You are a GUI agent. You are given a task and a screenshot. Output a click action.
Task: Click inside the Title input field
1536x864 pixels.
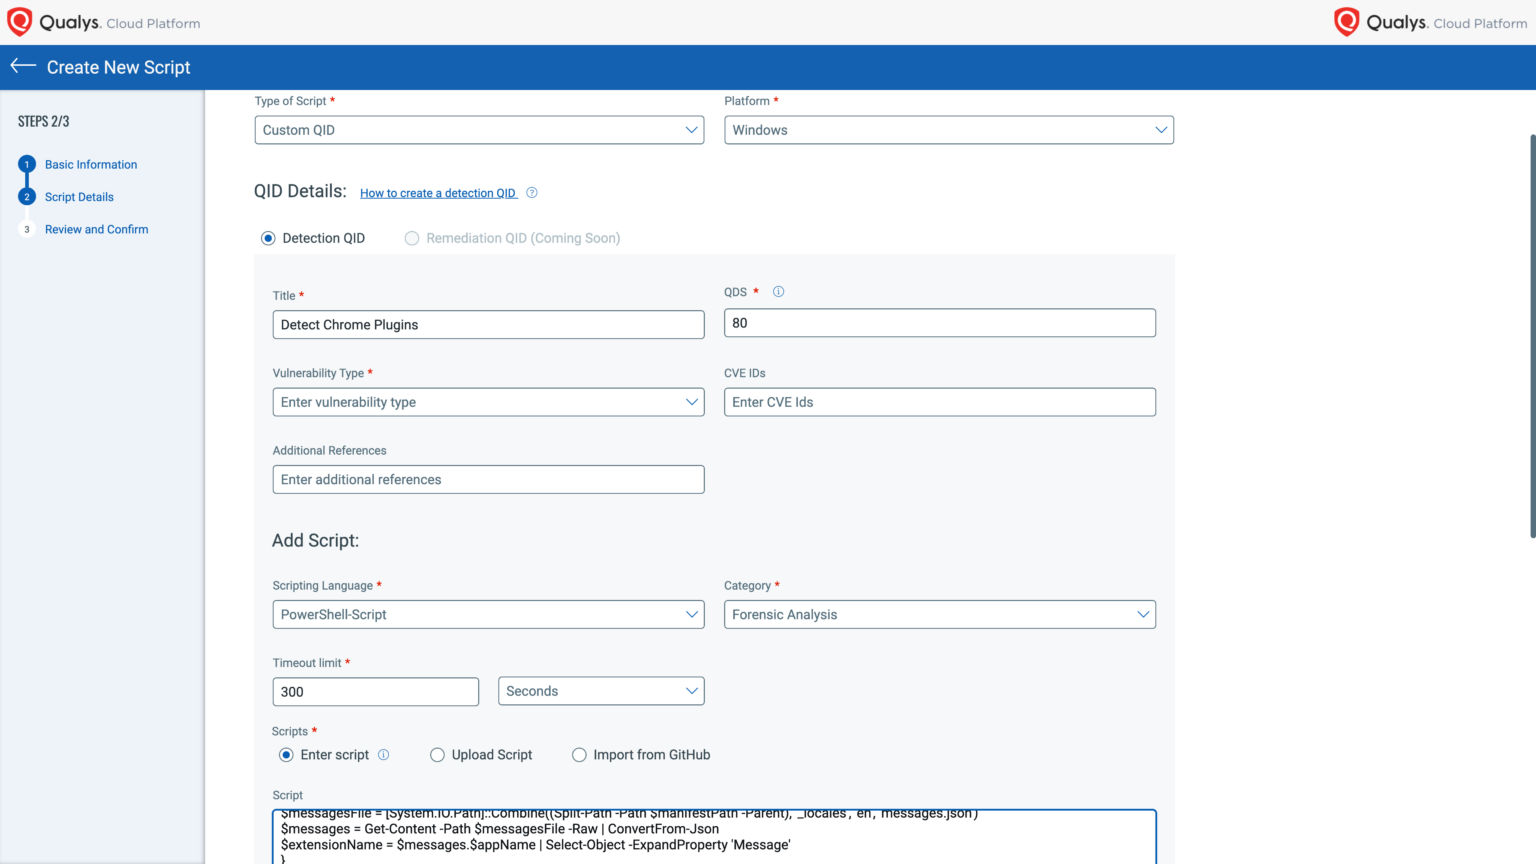click(x=488, y=324)
